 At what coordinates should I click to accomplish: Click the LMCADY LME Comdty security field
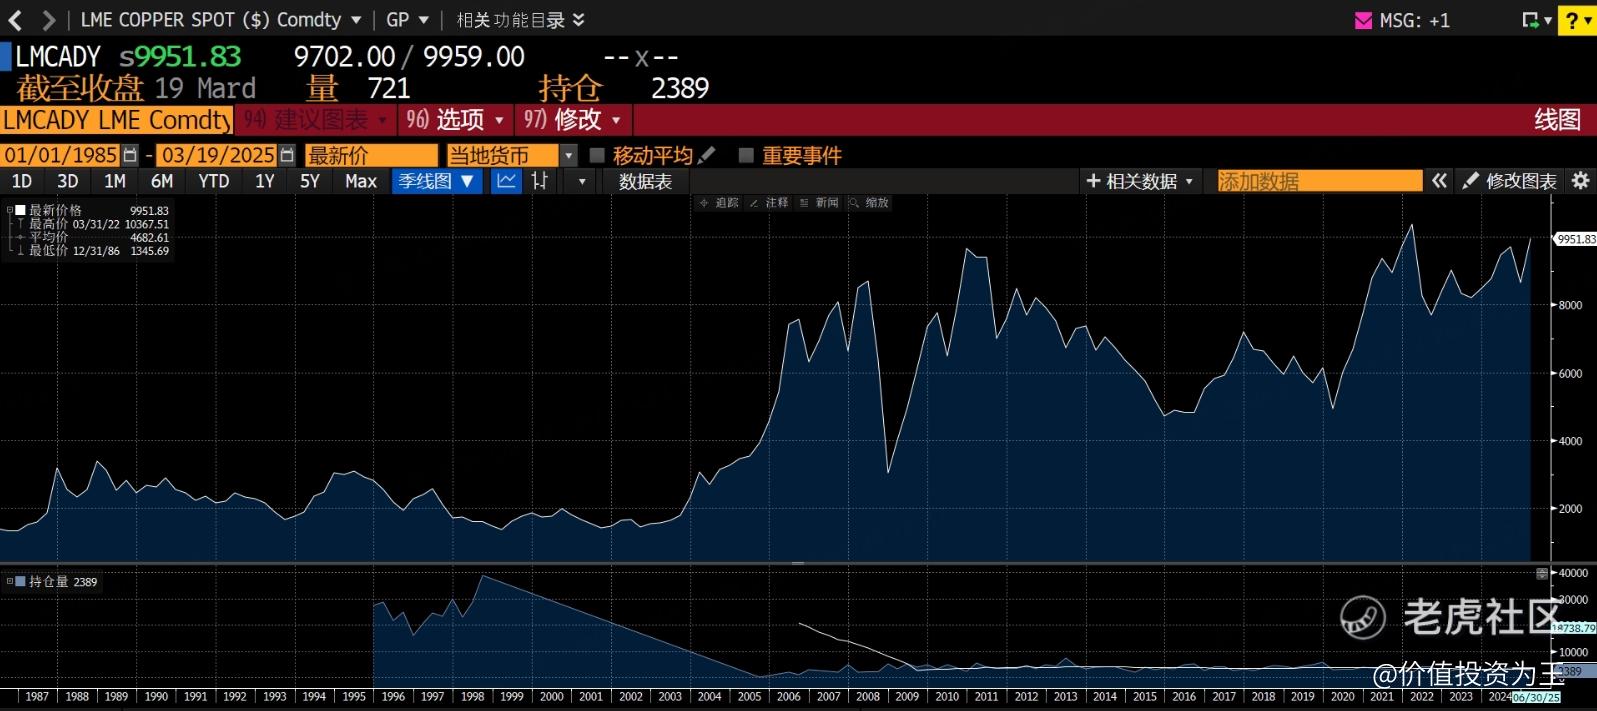[x=116, y=120]
